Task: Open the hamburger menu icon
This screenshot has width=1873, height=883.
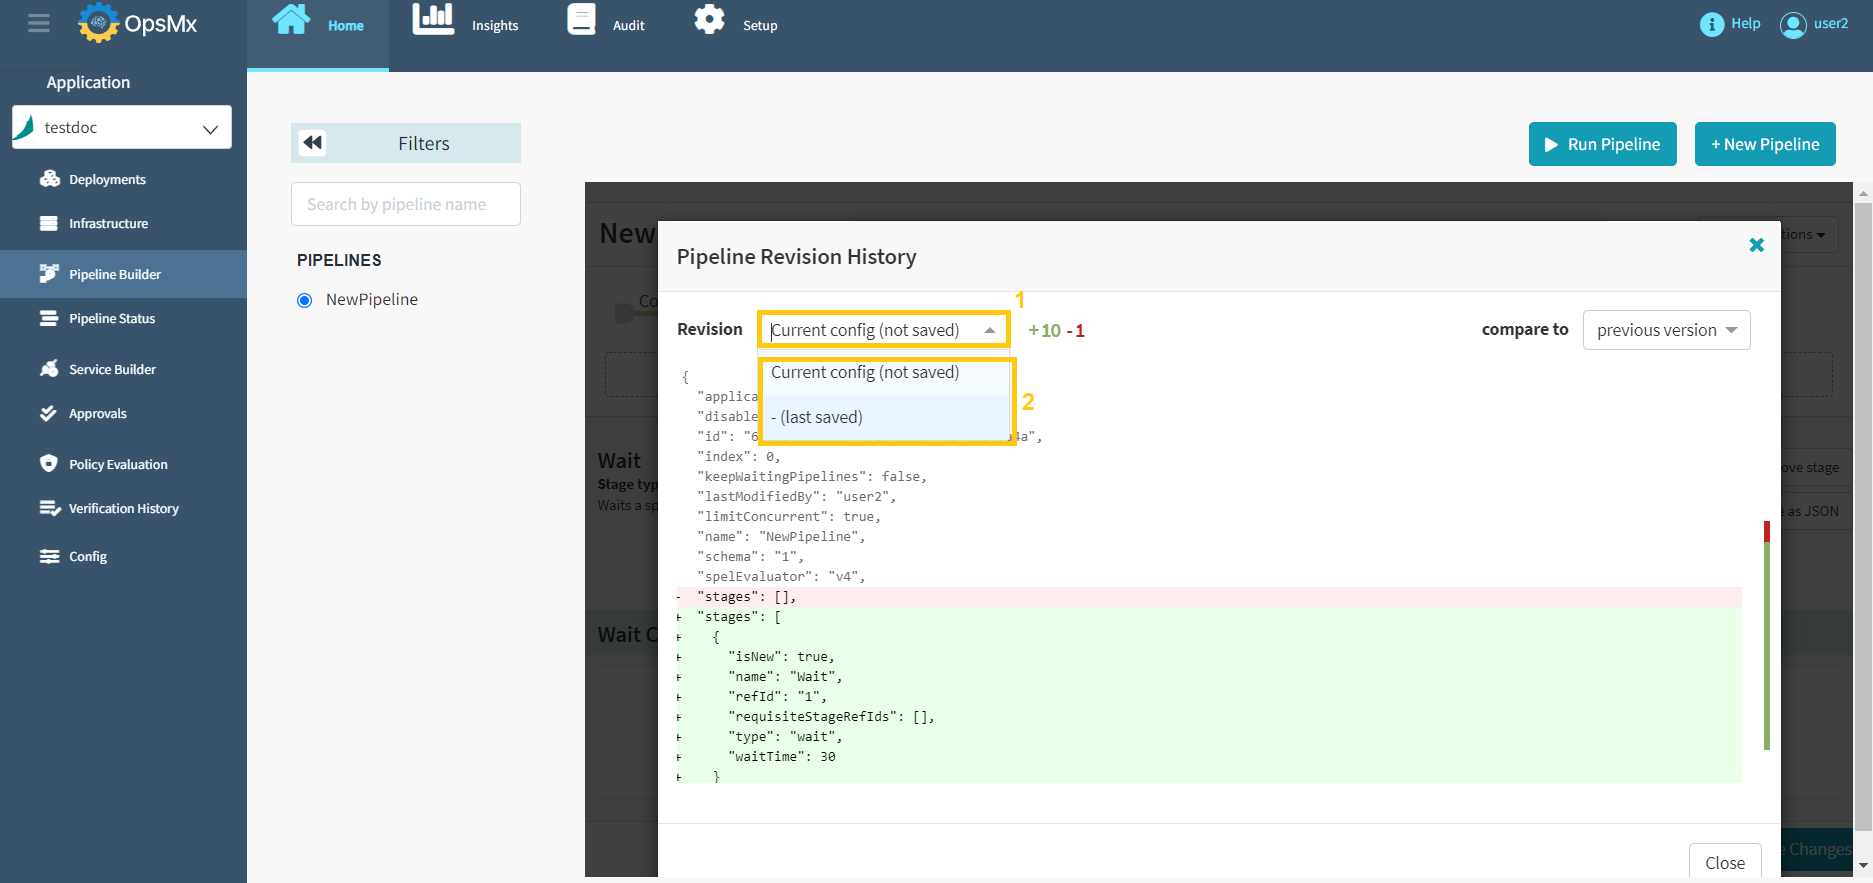Action: (x=39, y=23)
